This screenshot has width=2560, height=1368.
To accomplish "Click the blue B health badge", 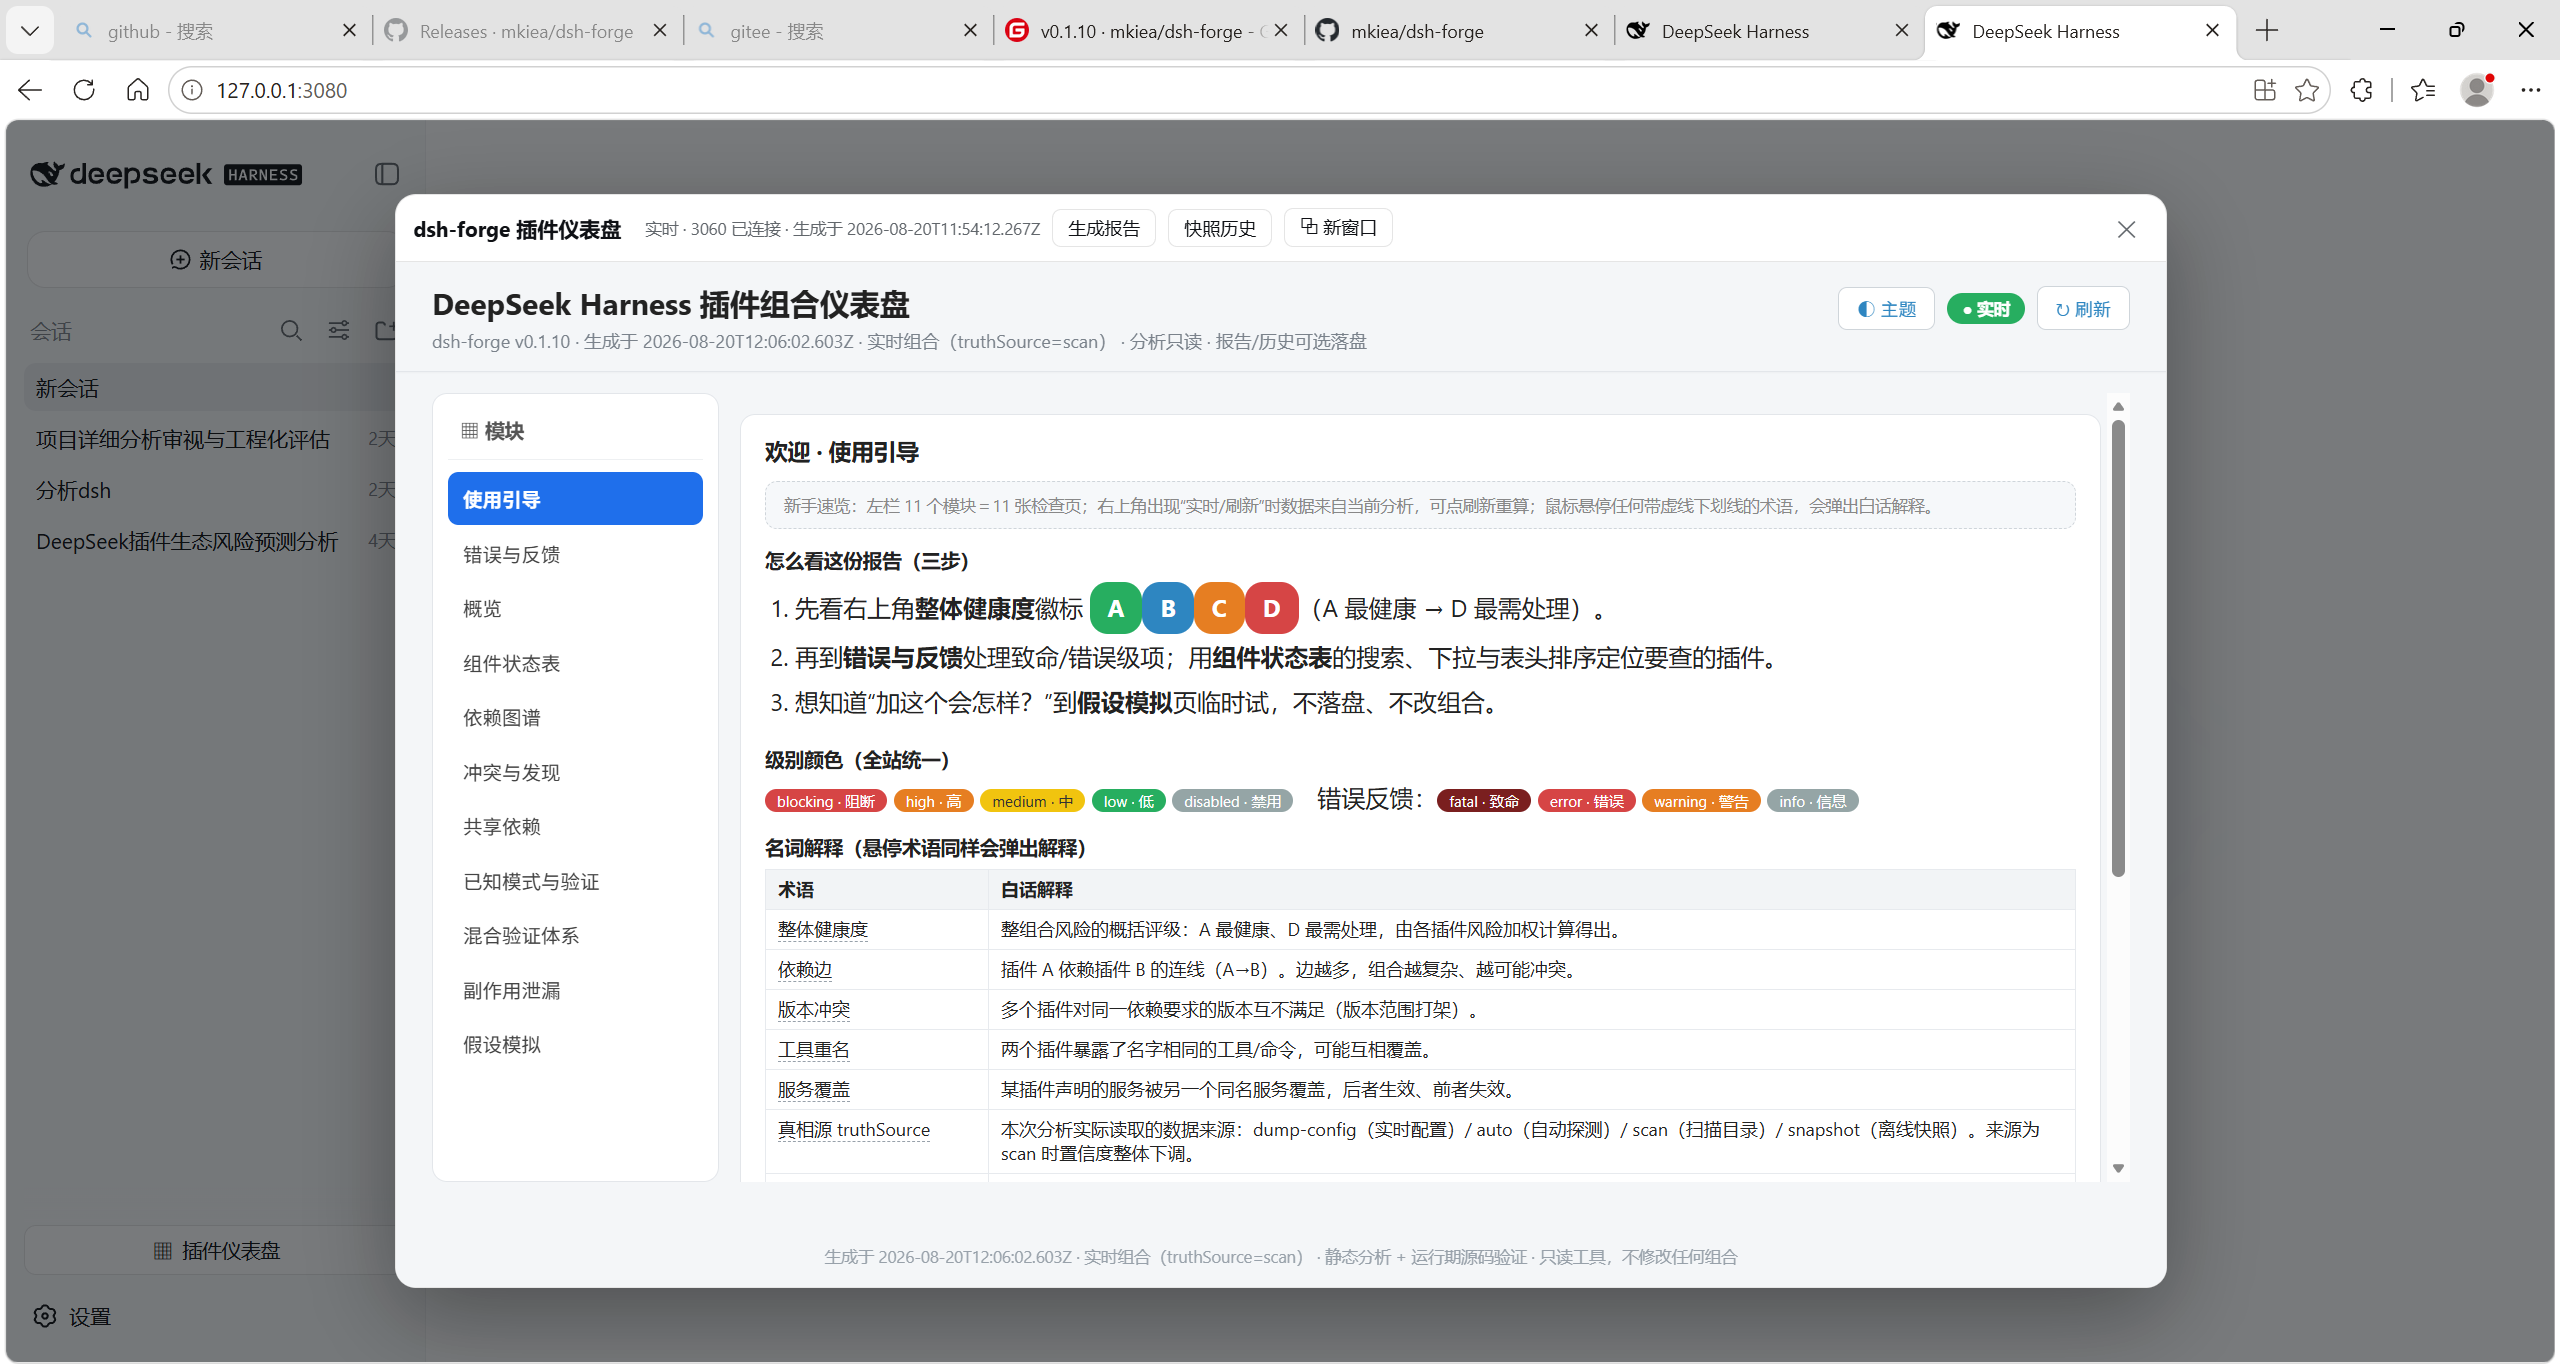I will [1168, 608].
